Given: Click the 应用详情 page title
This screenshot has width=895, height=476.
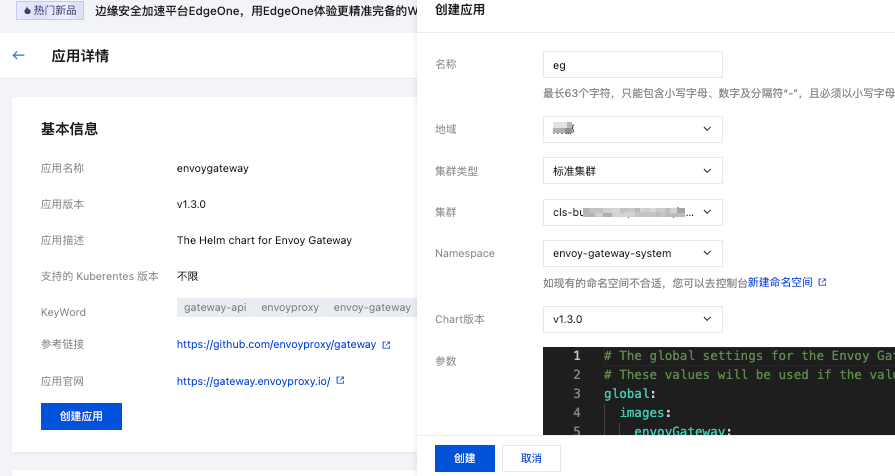Looking at the screenshot, I should click(80, 56).
